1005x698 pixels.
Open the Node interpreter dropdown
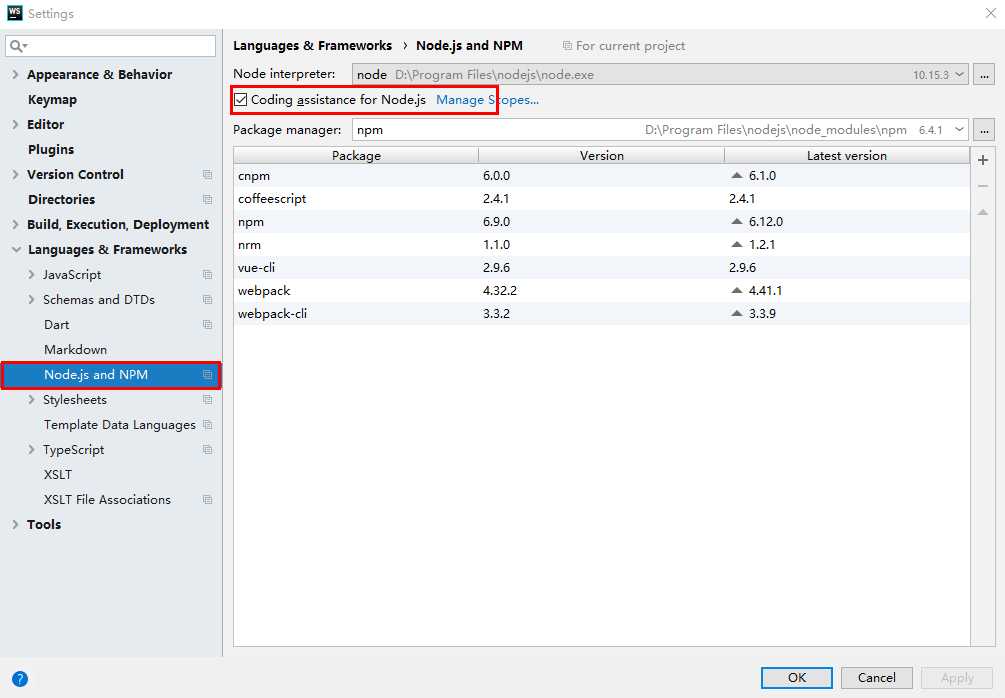[x=959, y=74]
